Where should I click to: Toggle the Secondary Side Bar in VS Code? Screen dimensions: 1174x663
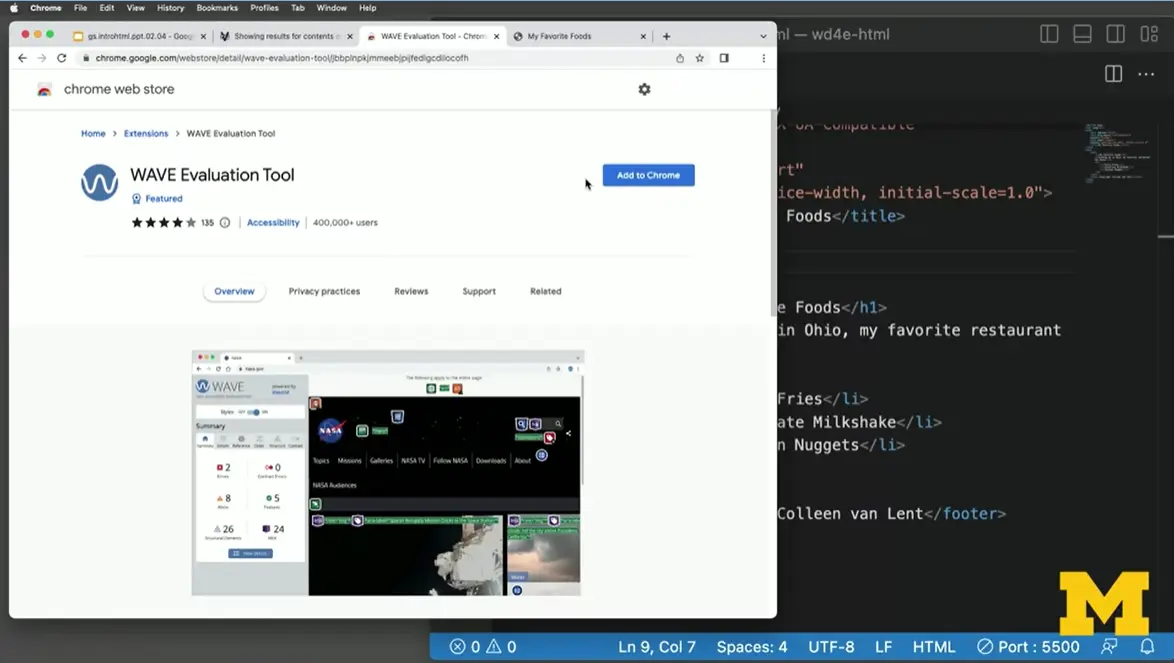tap(1115, 33)
